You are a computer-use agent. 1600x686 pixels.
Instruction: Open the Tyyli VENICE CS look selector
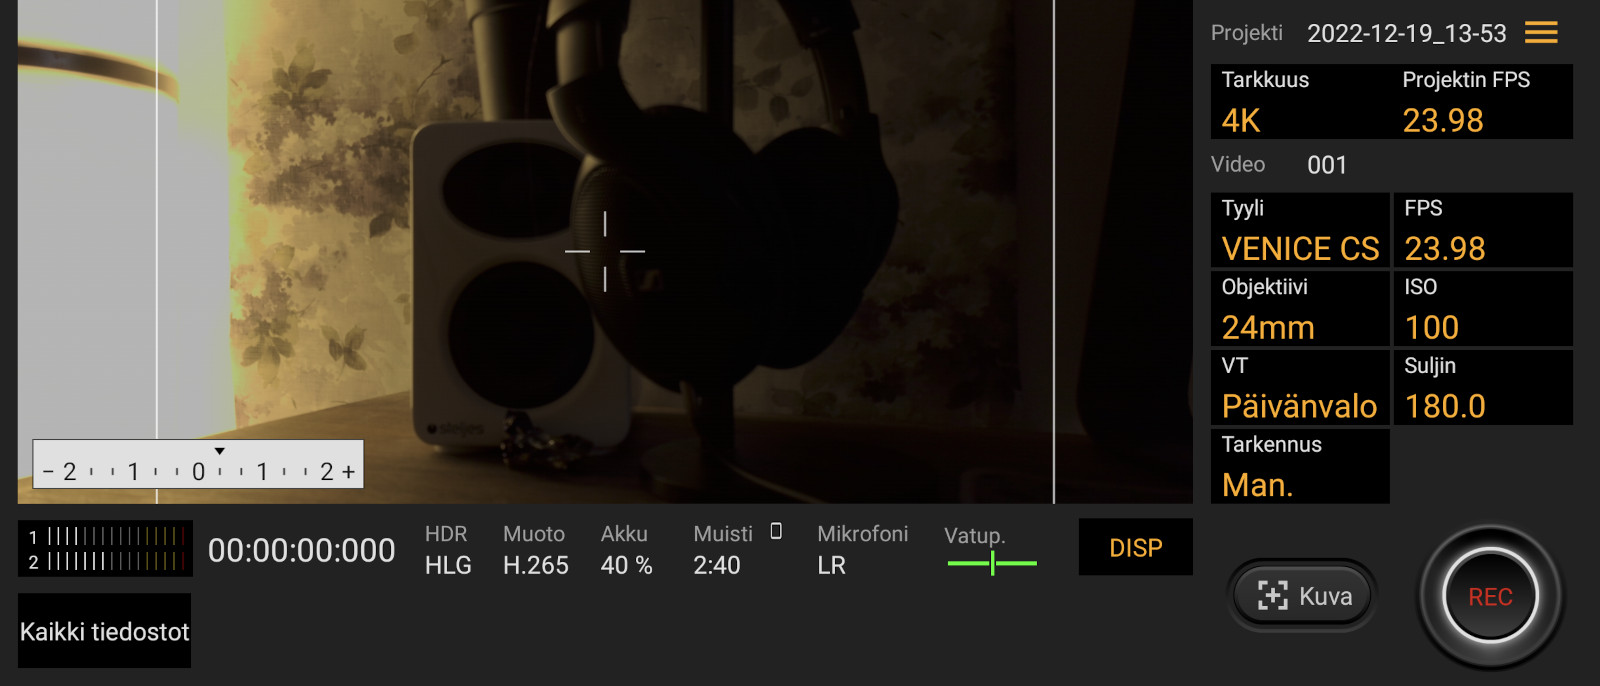click(1300, 230)
